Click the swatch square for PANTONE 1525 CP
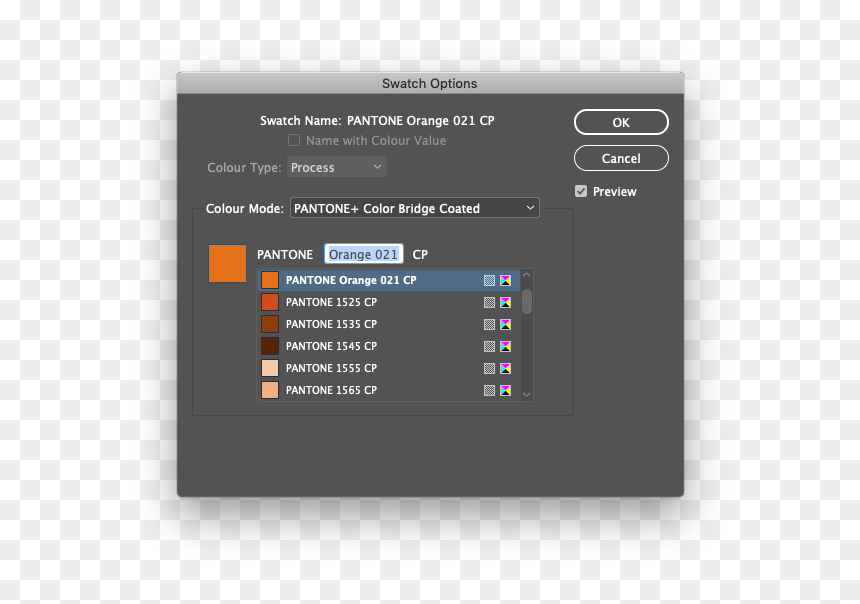Screen dimensions: 860x604 [x=270, y=302]
